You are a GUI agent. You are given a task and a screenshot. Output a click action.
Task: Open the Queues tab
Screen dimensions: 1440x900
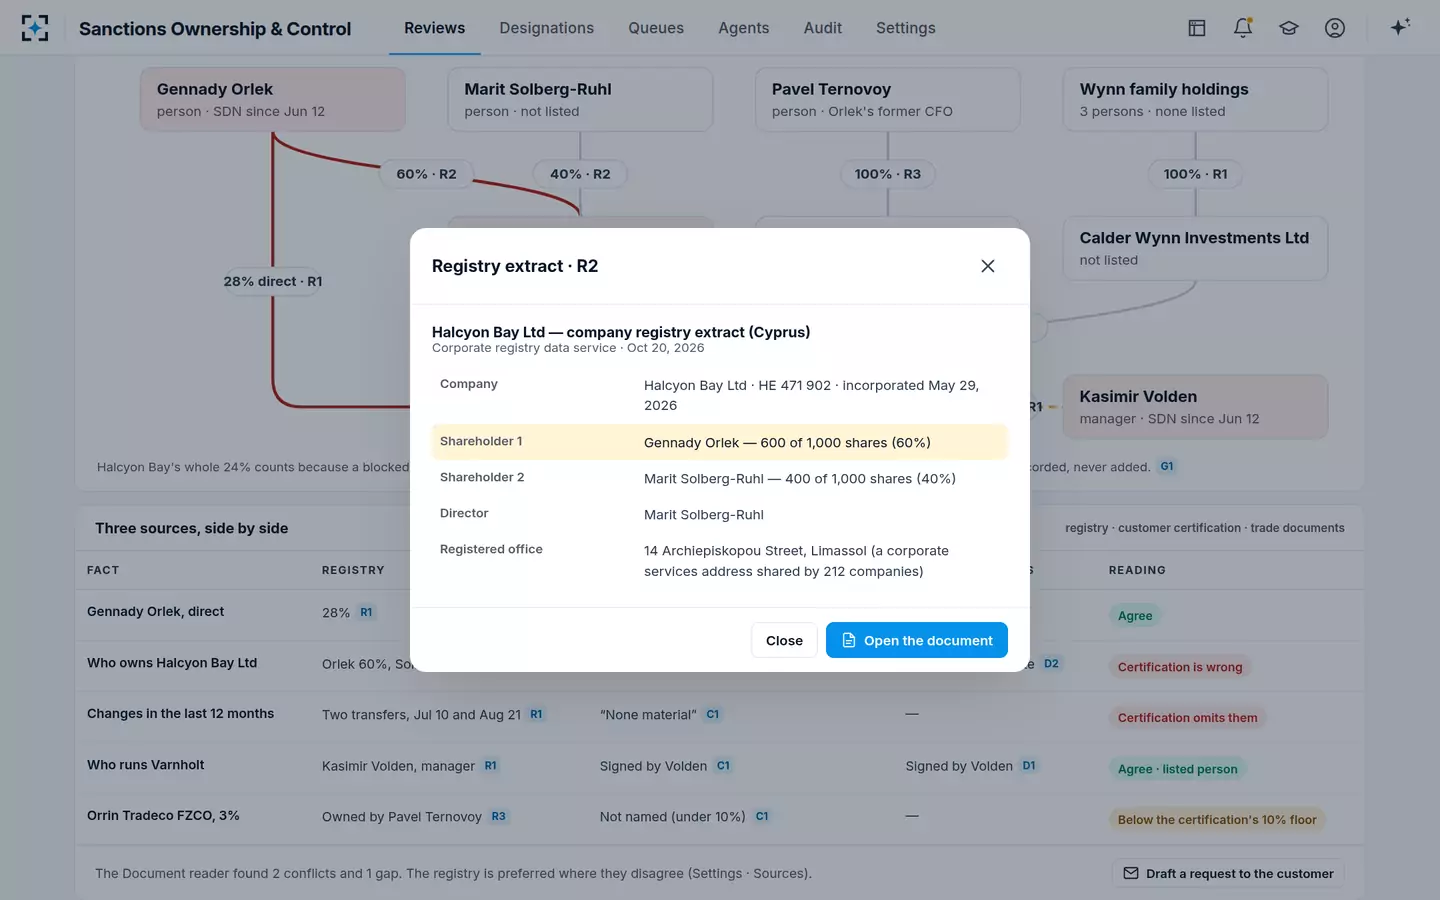coord(656,28)
